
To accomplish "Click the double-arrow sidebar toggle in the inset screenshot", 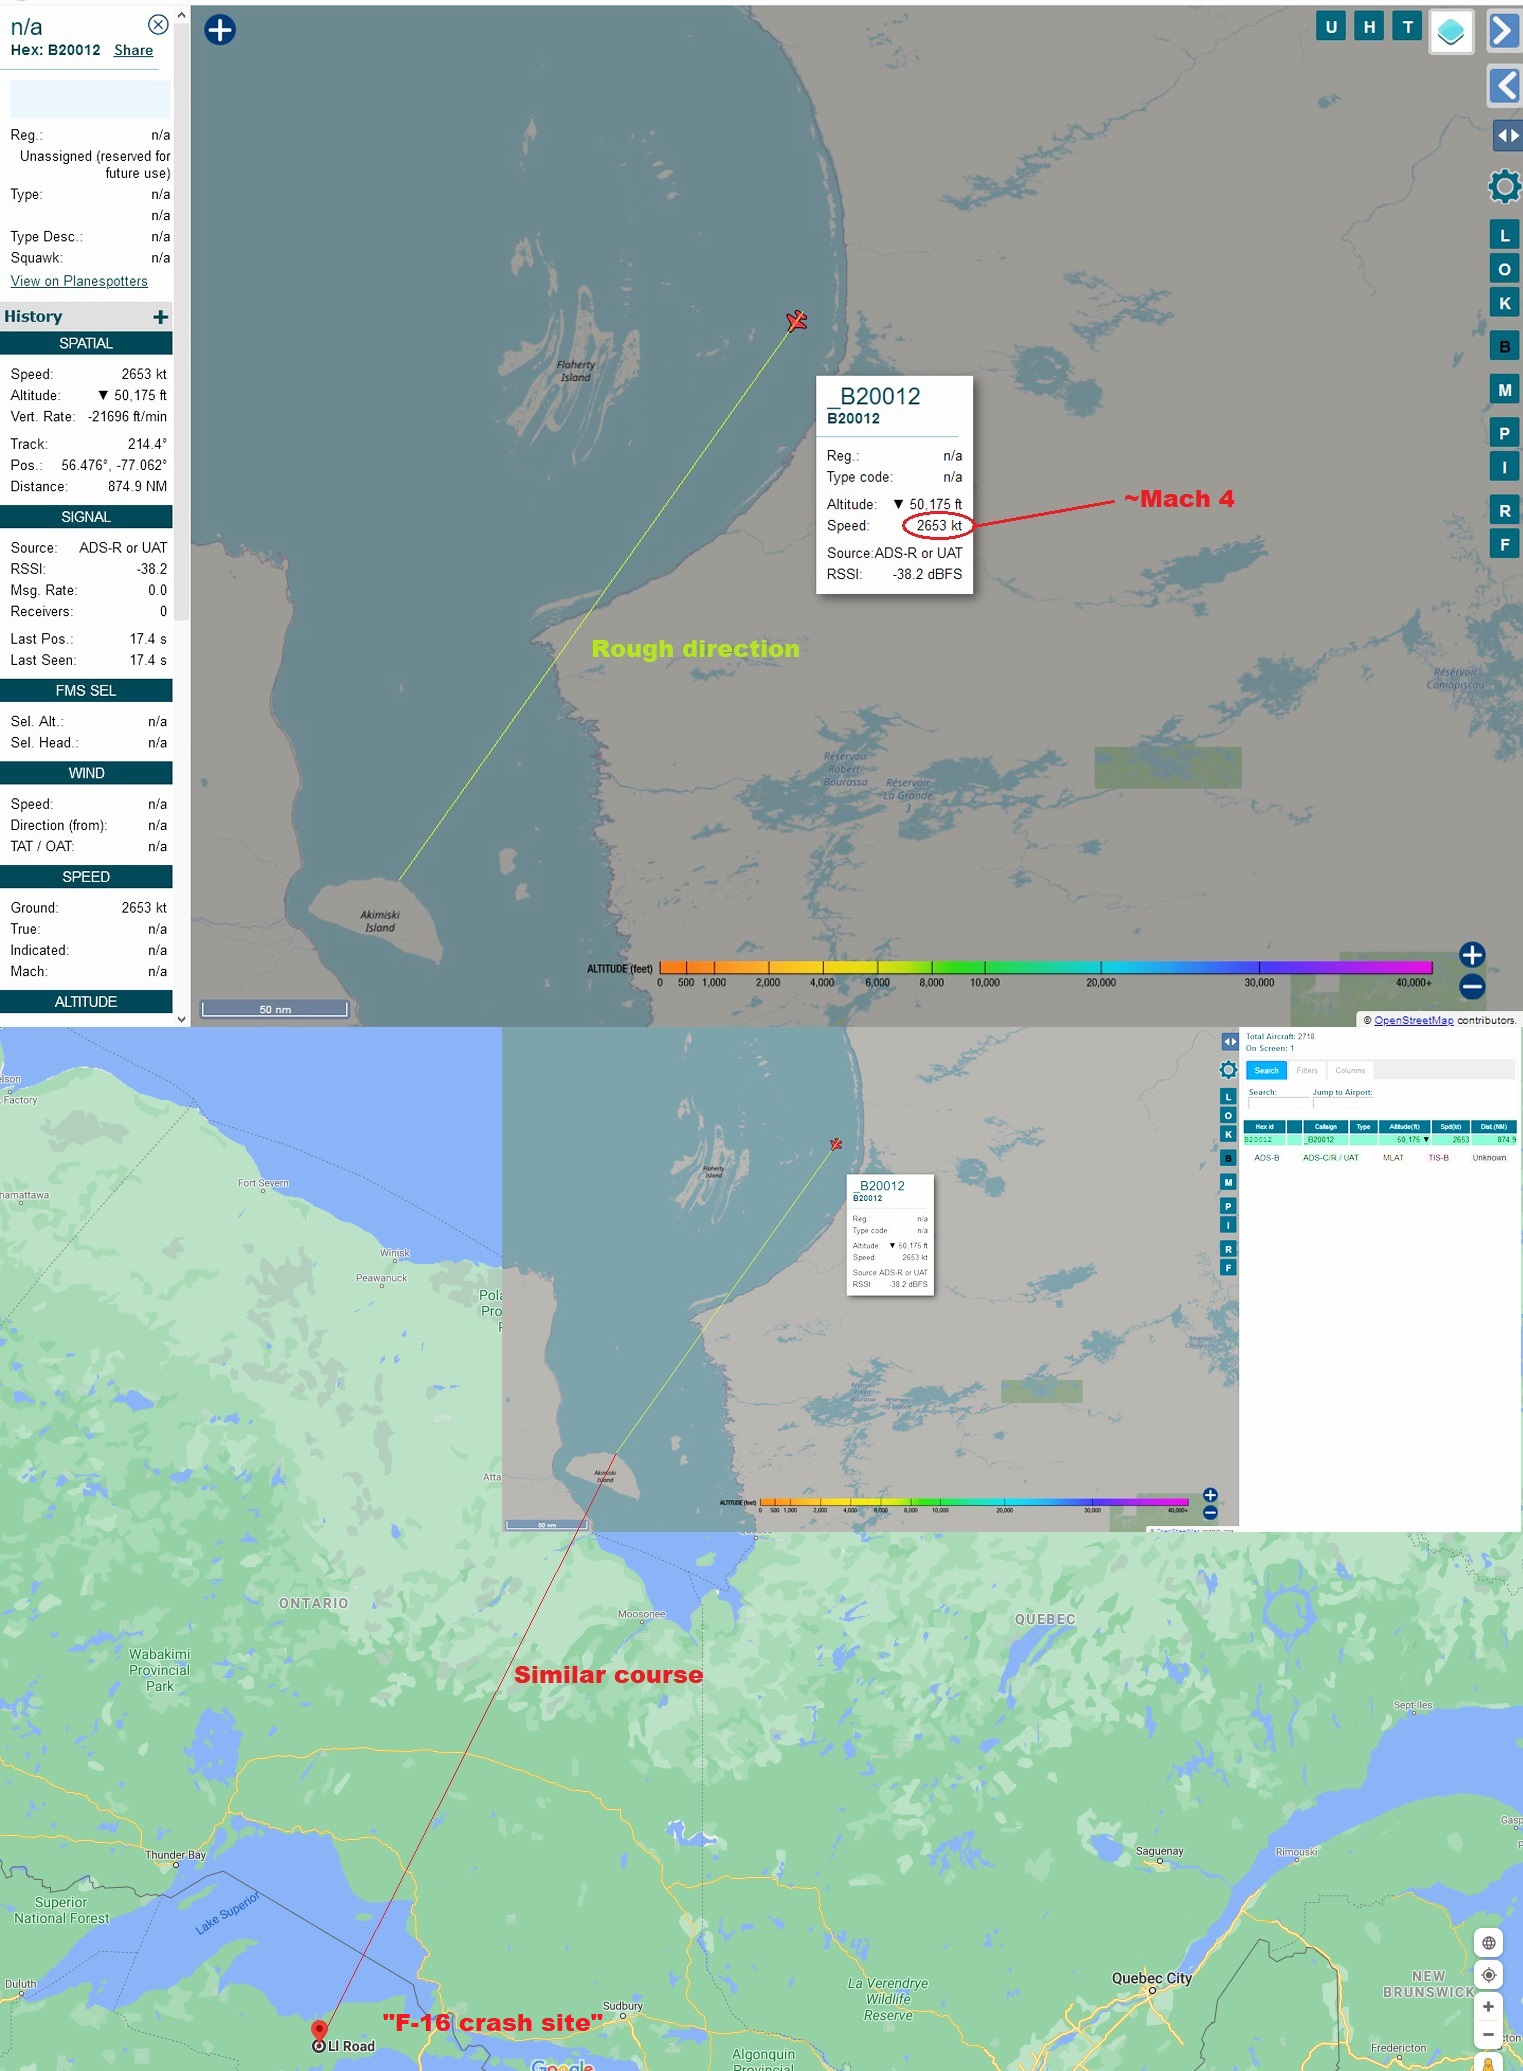I will pyautogui.click(x=1229, y=1041).
